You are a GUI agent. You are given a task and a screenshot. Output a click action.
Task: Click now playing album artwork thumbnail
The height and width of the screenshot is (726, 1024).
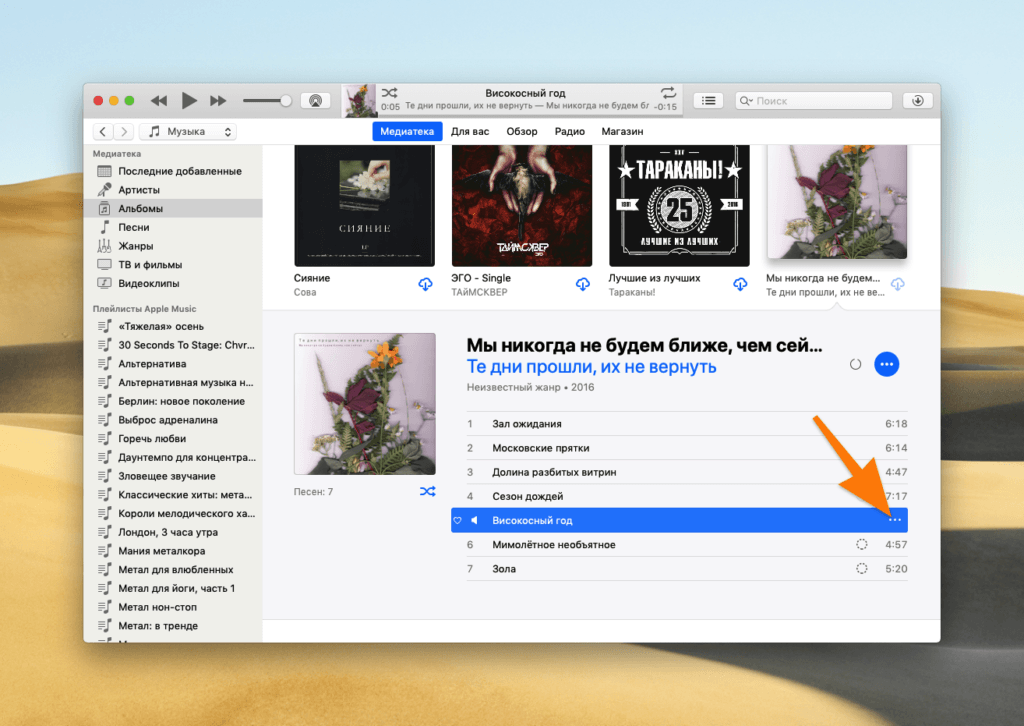[360, 101]
